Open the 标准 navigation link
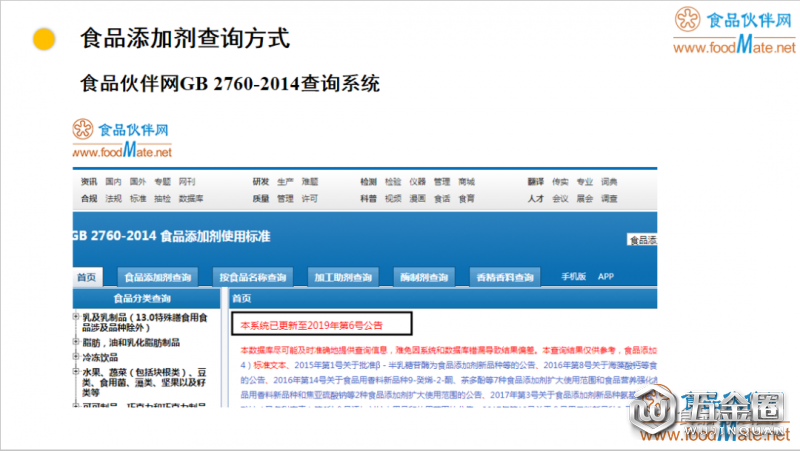The height and width of the screenshot is (451, 800). [138, 198]
